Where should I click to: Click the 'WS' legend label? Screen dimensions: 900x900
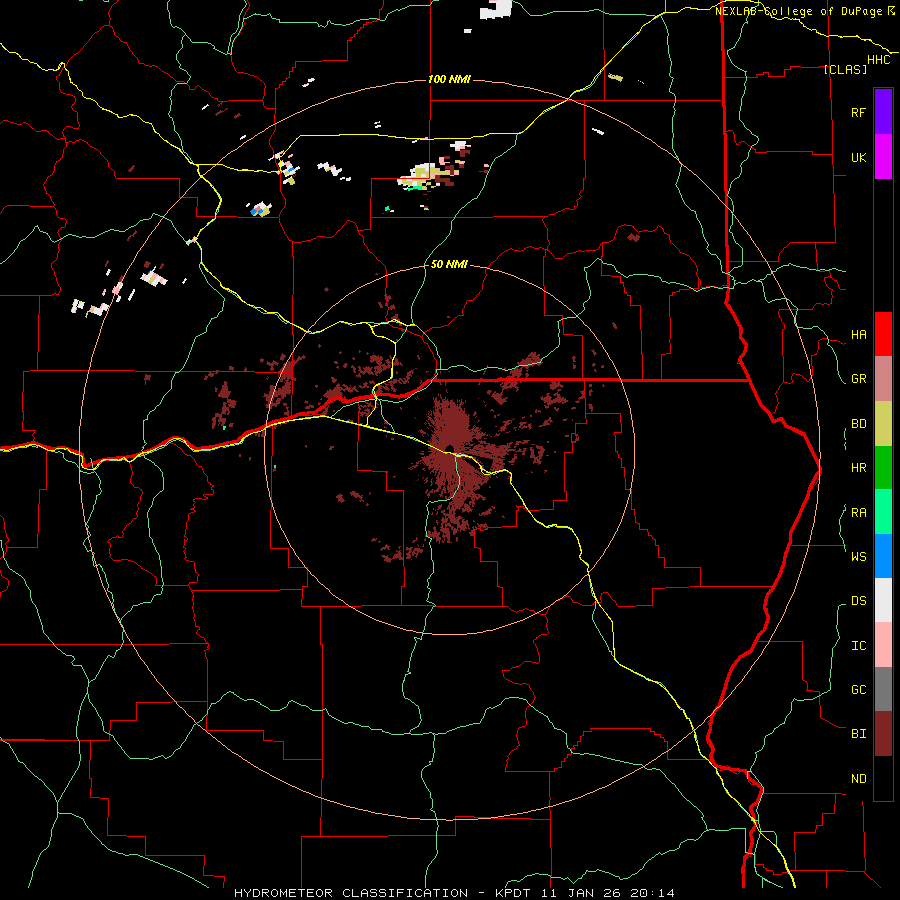[858, 556]
